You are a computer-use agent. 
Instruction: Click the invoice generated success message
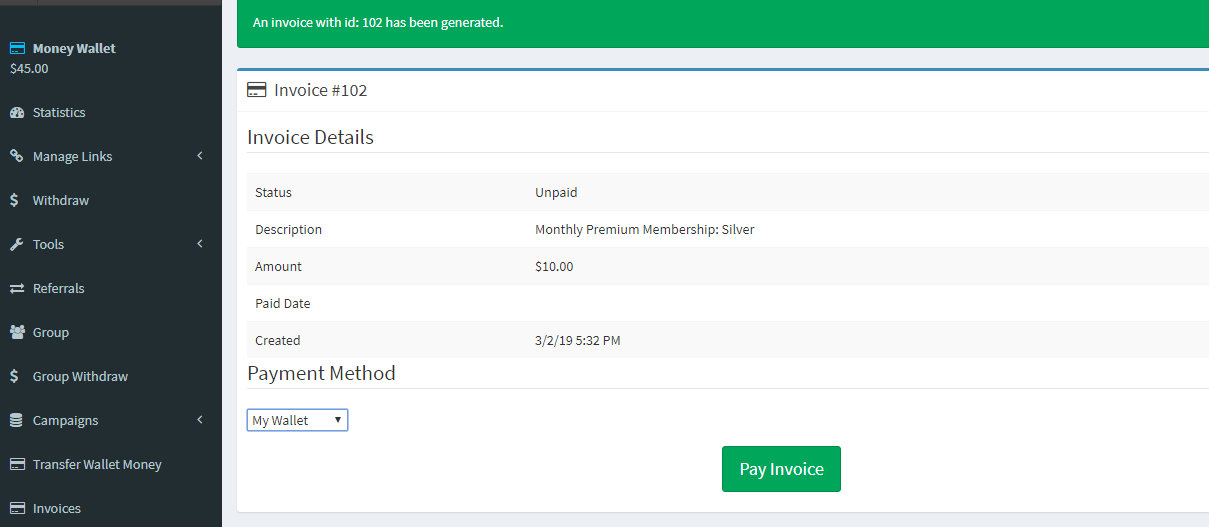[378, 22]
